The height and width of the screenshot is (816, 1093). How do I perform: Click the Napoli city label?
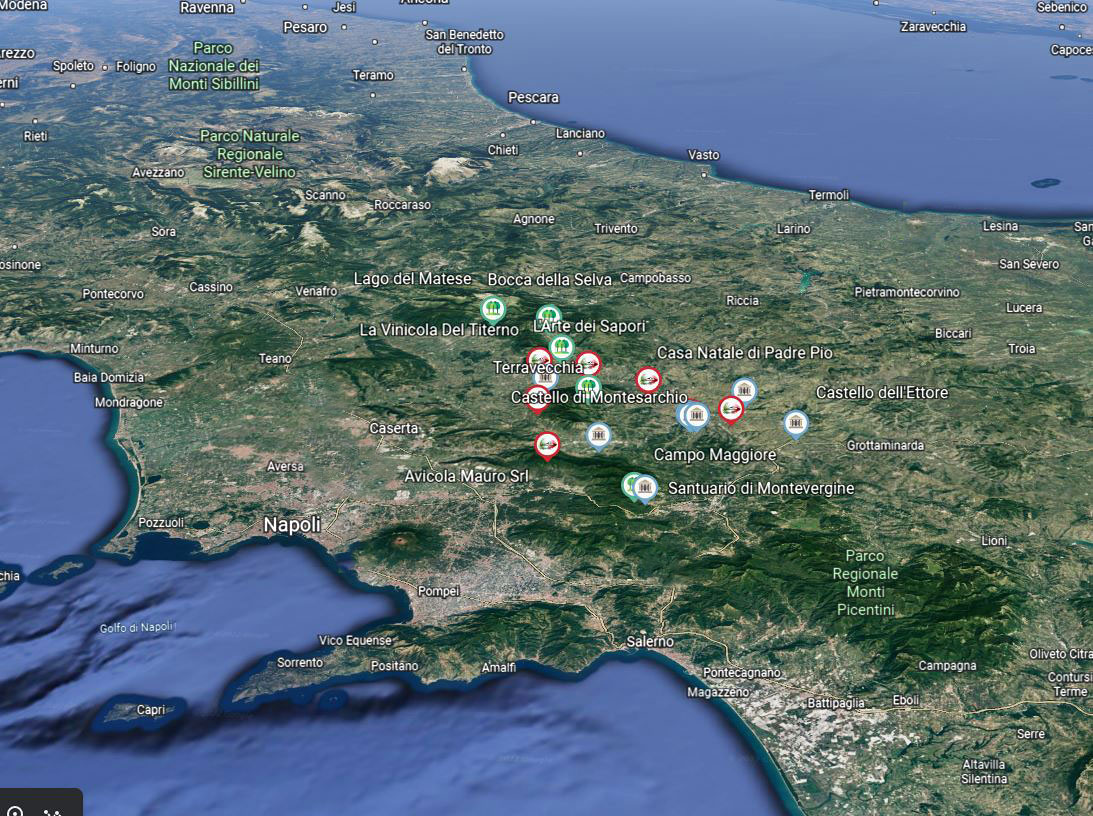click(292, 525)
